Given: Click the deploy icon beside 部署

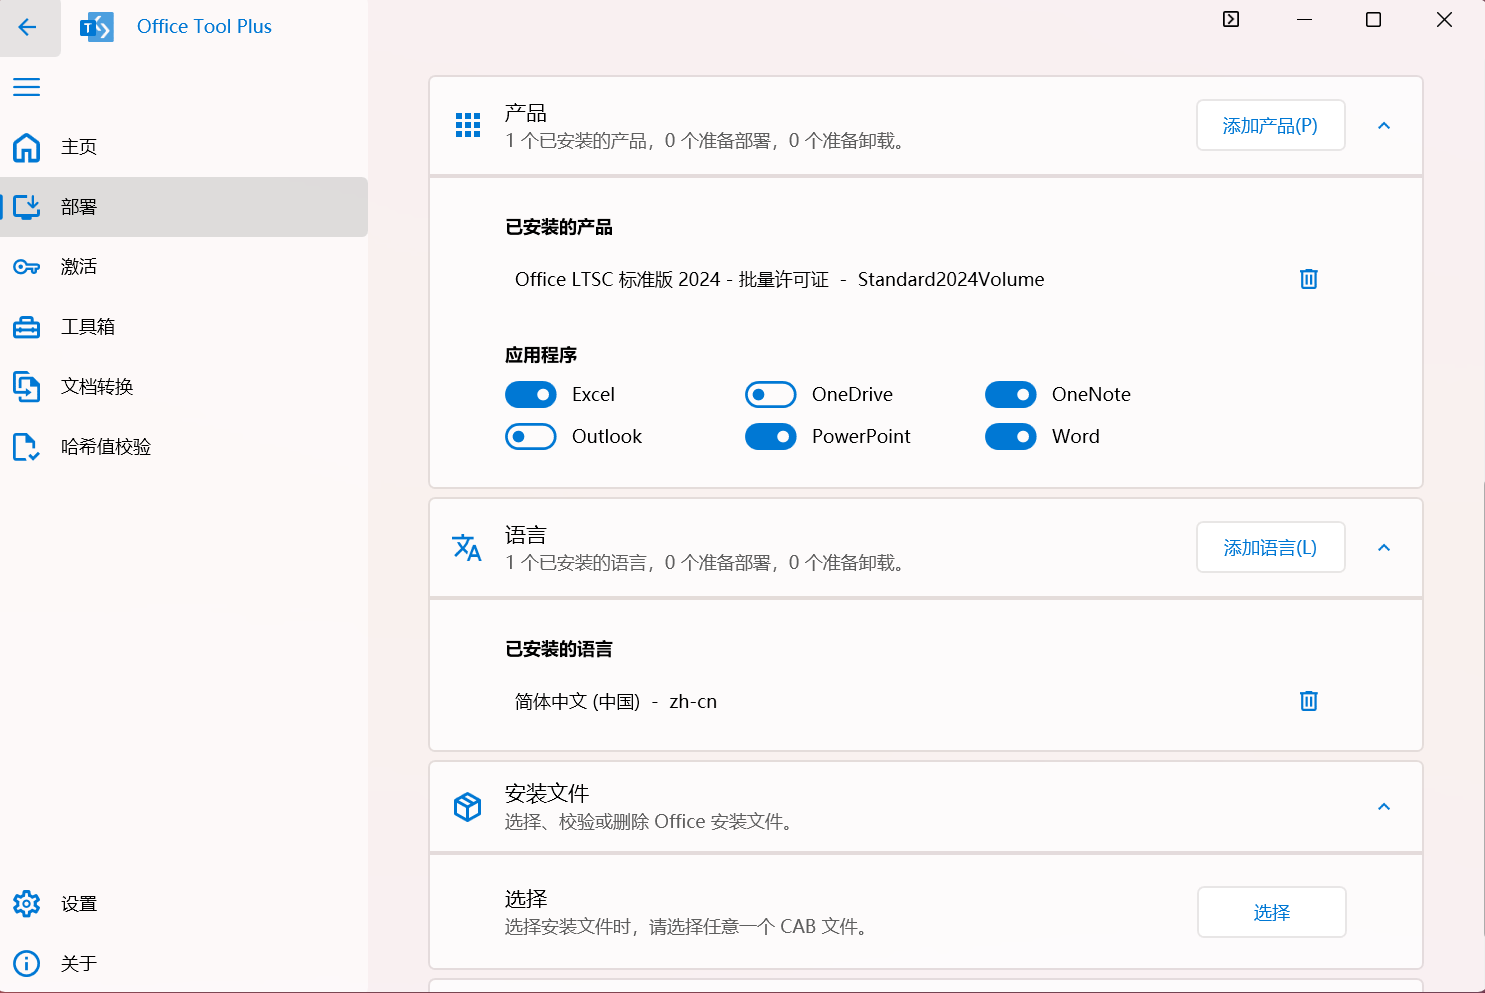Looking at the screenshot, I should click(x=27, y=207).
